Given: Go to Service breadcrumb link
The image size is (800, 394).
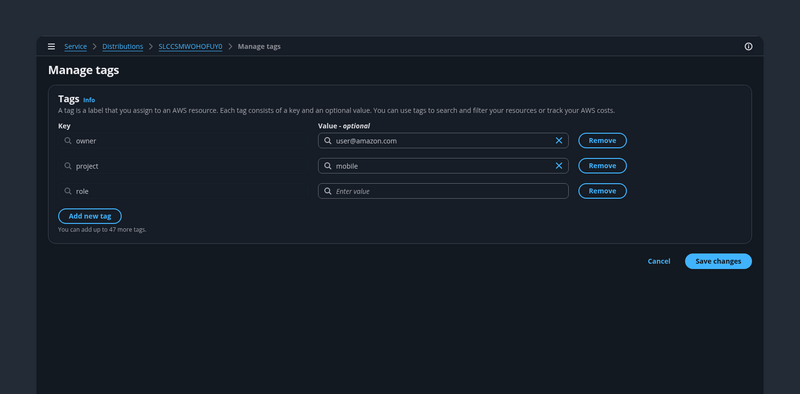Looking at the screenshot, I should coord(76,46).
